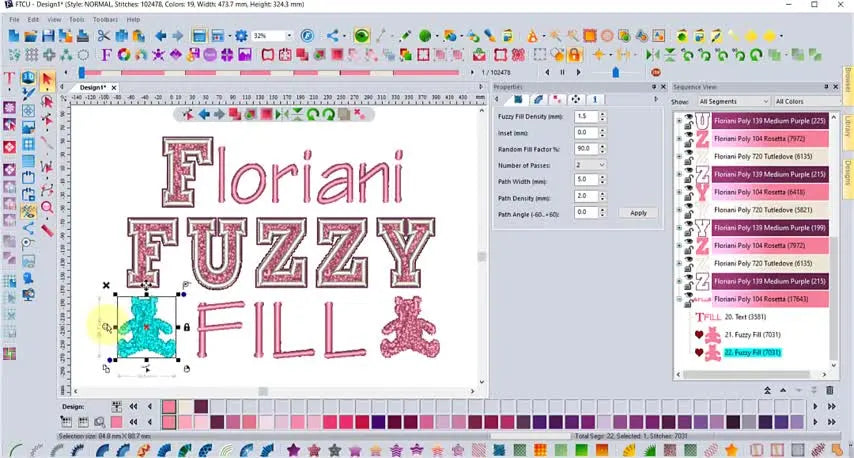Open the Library side tab

click(847, 131)
